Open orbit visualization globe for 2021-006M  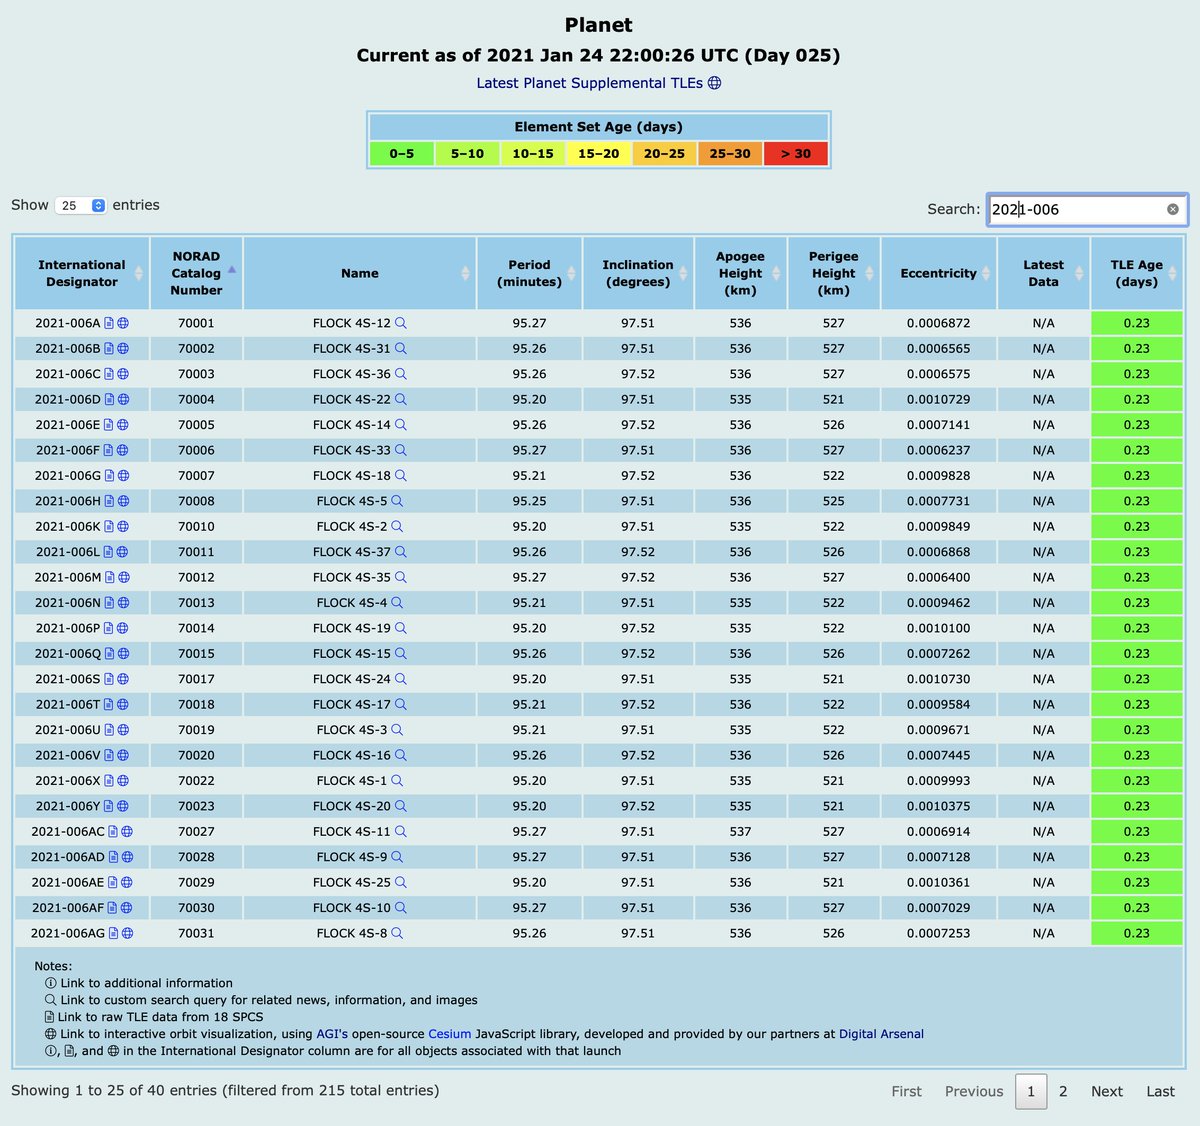click(x=123, y=577)
